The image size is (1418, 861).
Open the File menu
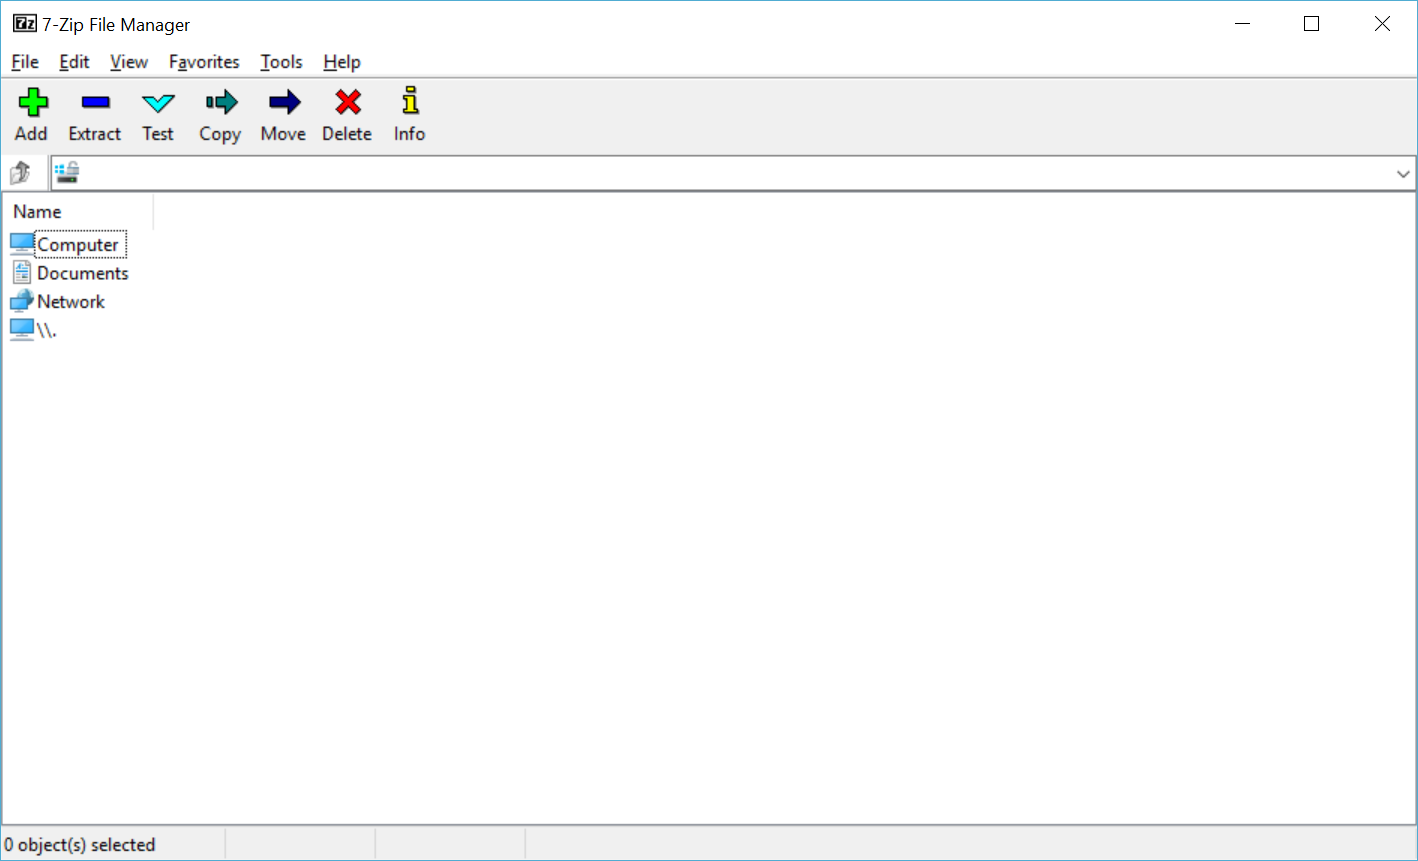click(25, 62)
